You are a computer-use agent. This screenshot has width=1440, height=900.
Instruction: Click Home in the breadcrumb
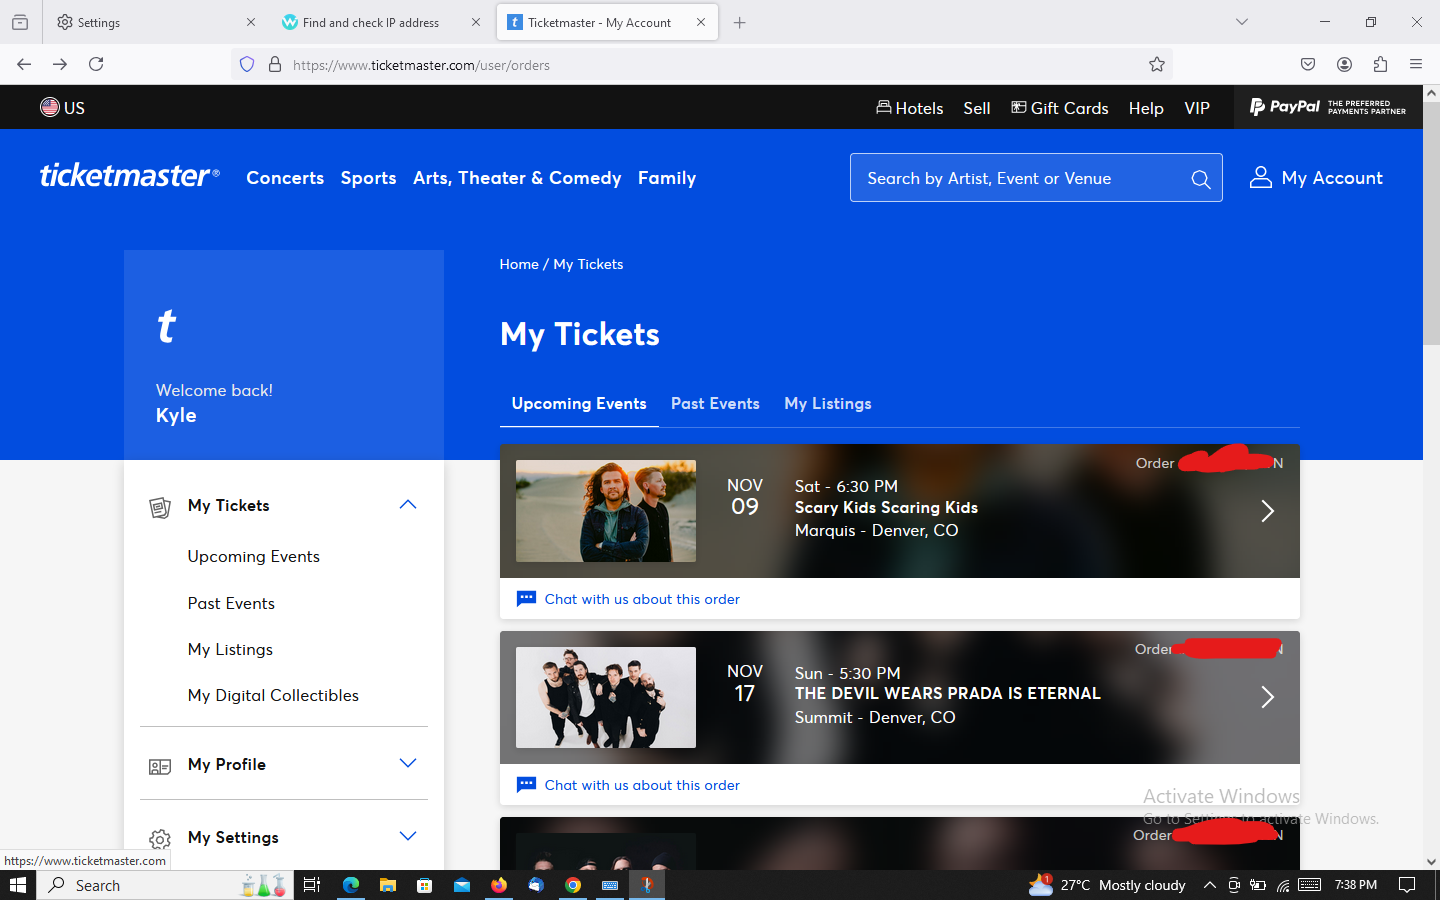point(519,264)
